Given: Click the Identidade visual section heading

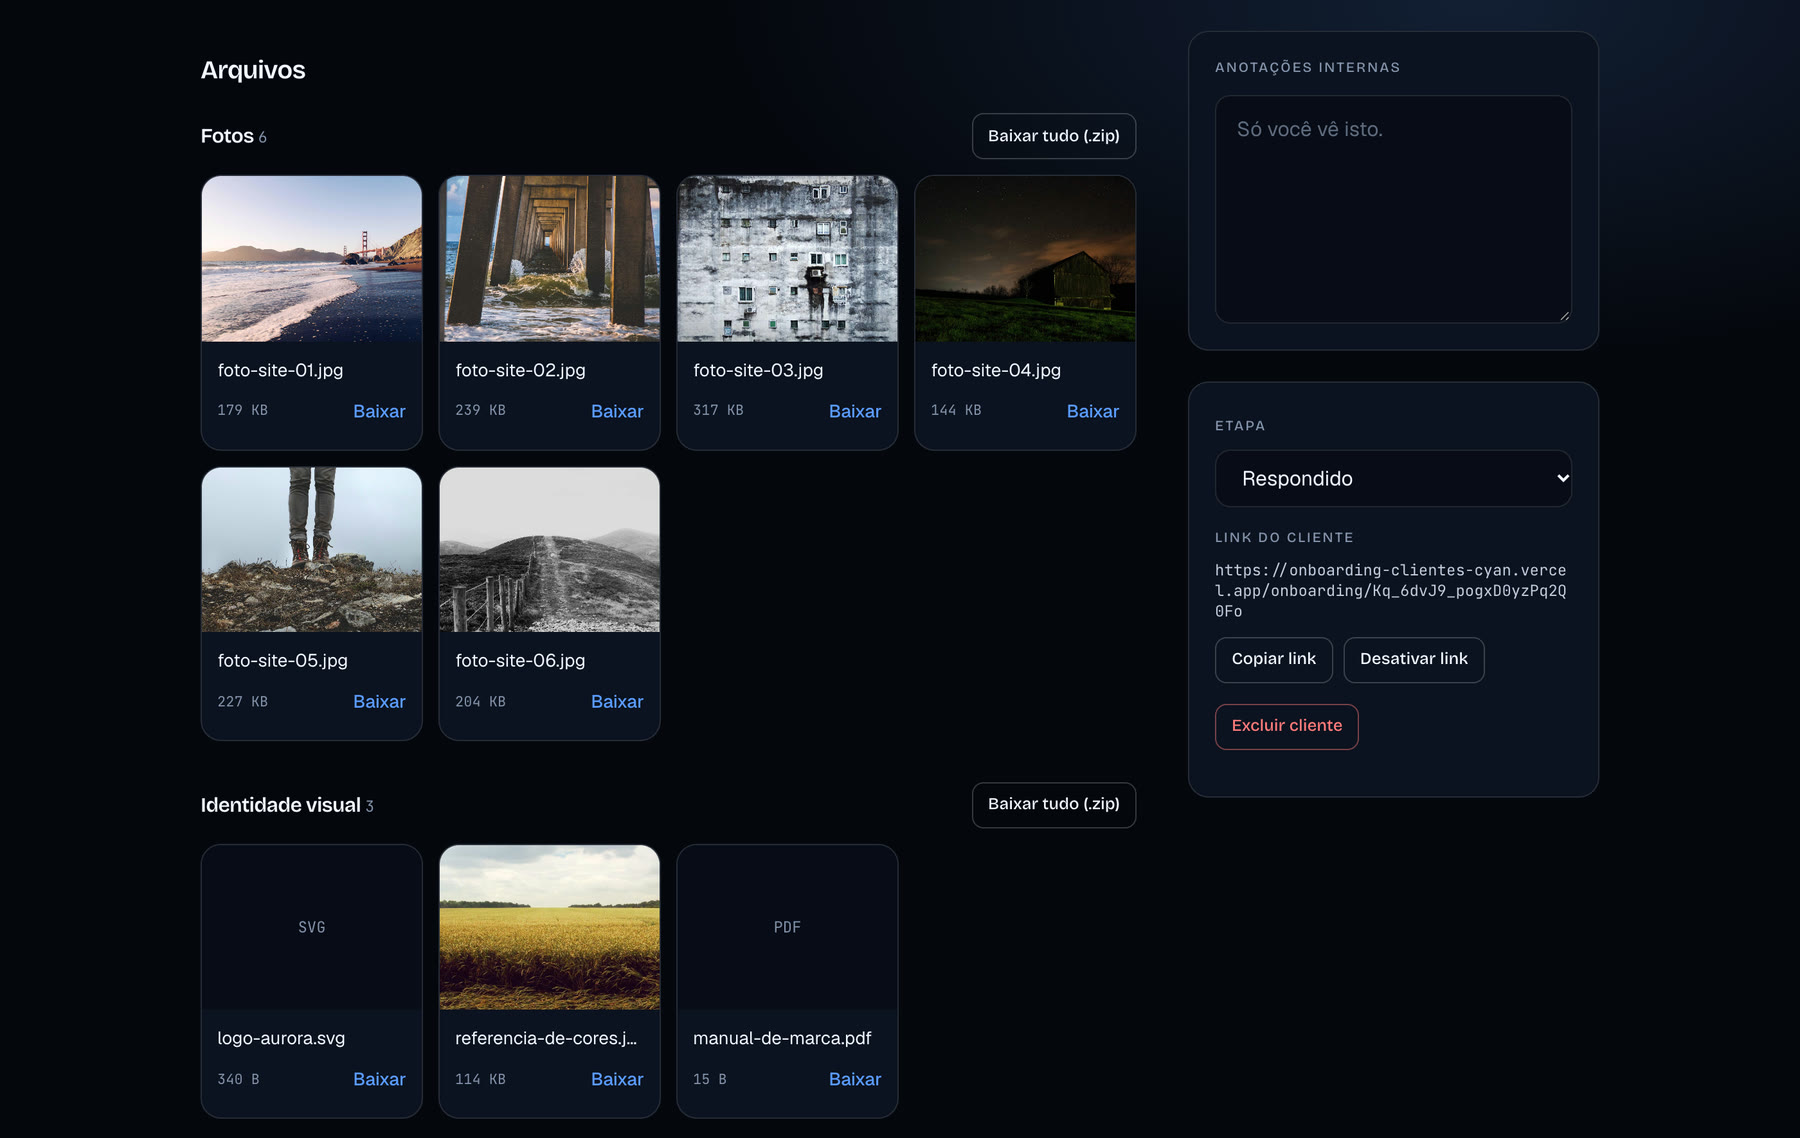Looking at the screenshot, I should (280, 806).
